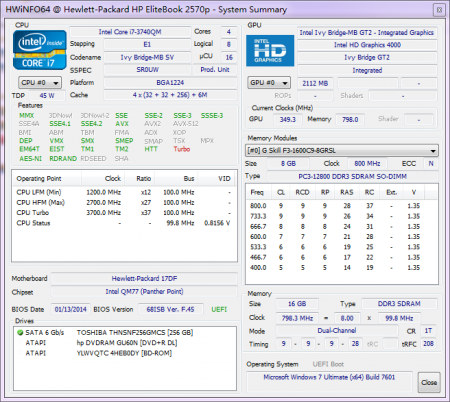
Task: Click the Freq column header
Action: [258, 192]
